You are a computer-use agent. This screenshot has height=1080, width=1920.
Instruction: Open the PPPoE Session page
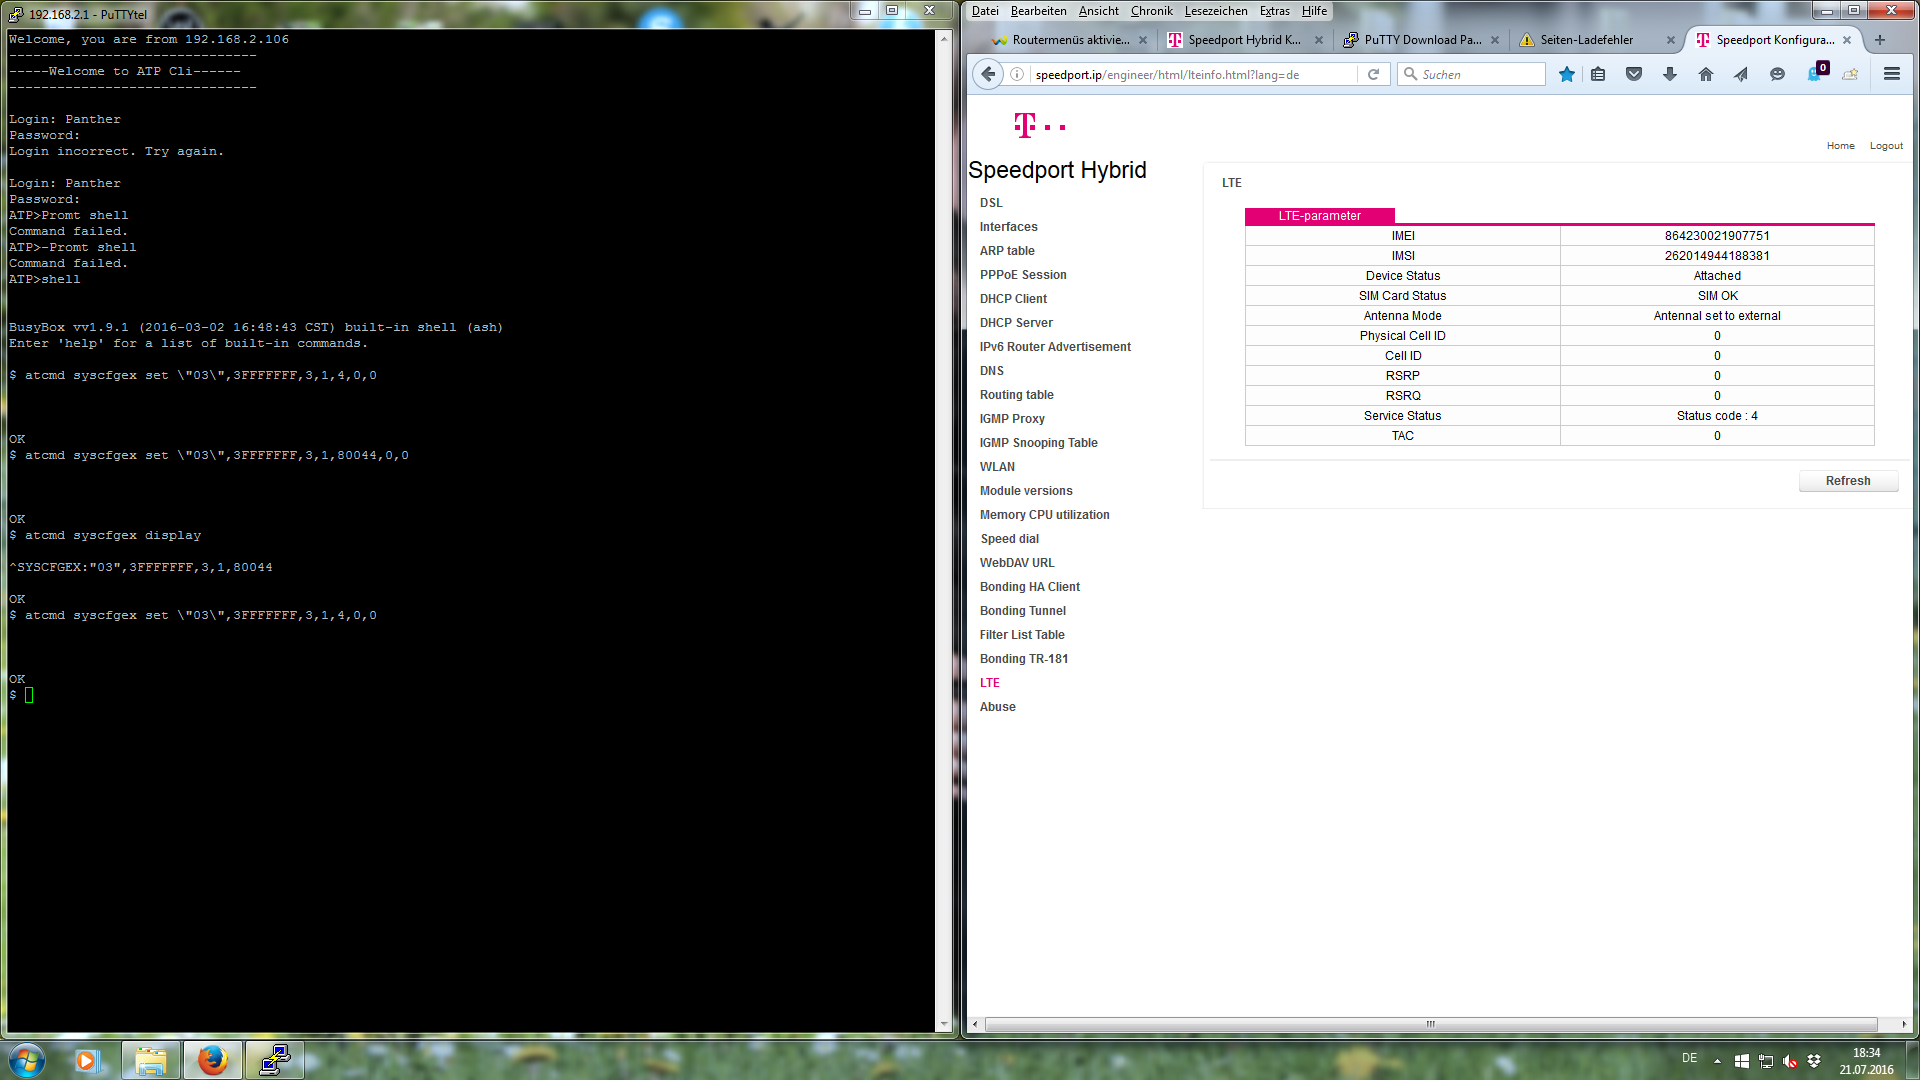pyautogui.click(x=1023, y=275)
